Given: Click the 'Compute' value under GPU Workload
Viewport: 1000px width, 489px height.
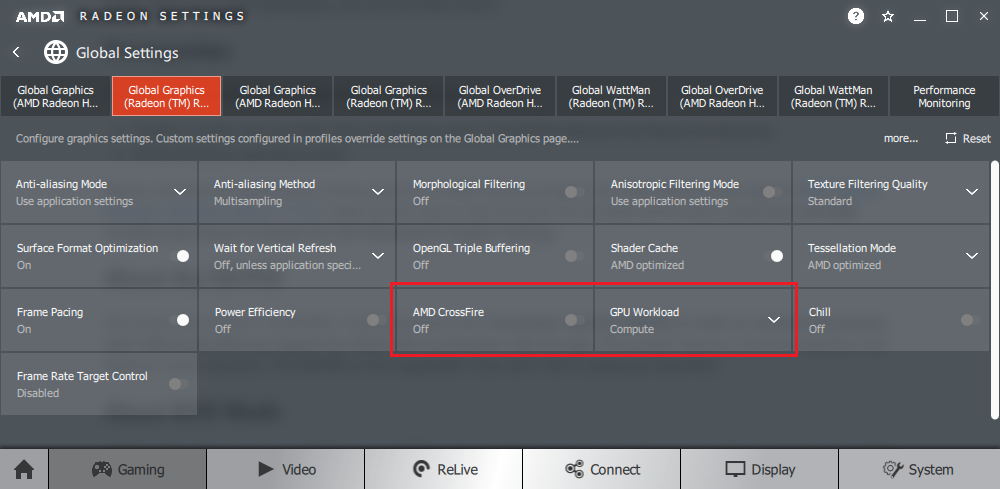Looking at the screenshot, I should click(x=631, y=329).
